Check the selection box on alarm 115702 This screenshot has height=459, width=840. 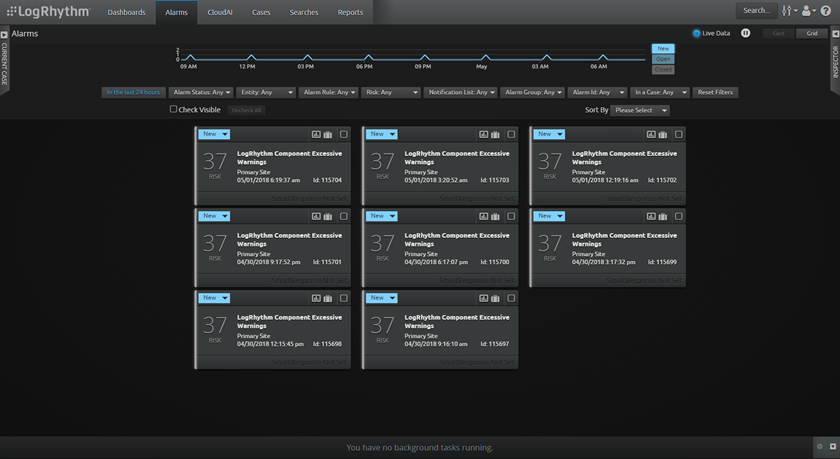click(x=678, y=134)
